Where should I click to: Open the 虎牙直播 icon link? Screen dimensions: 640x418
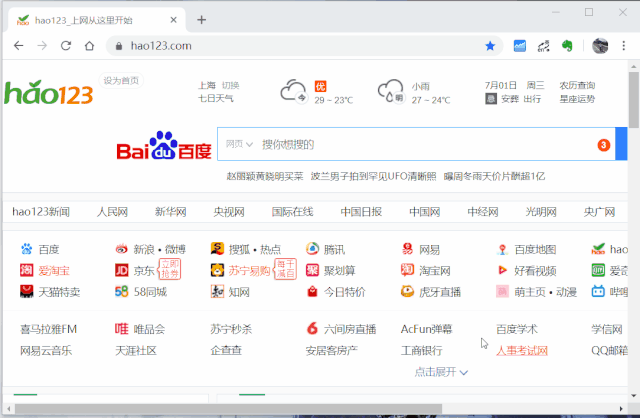pos(407,291)
